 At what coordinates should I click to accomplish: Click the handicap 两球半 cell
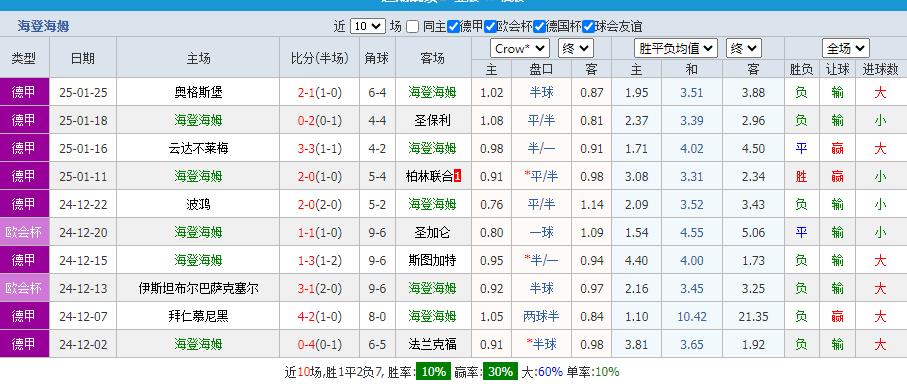[541, 316]
